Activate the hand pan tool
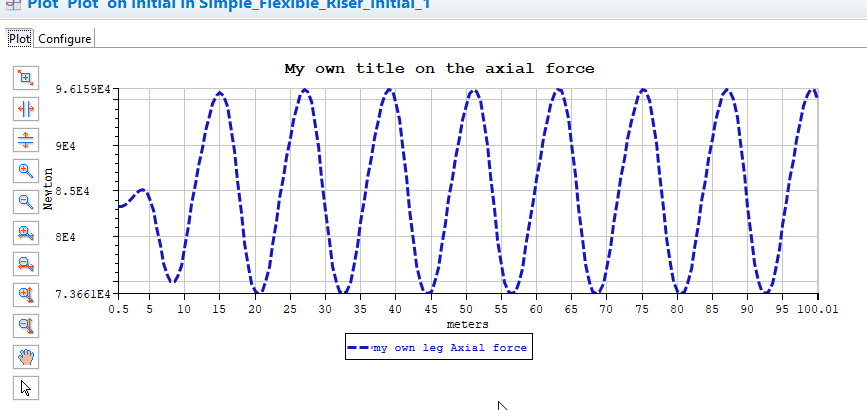This screenshot has width=867, height=410. (27, 356)
